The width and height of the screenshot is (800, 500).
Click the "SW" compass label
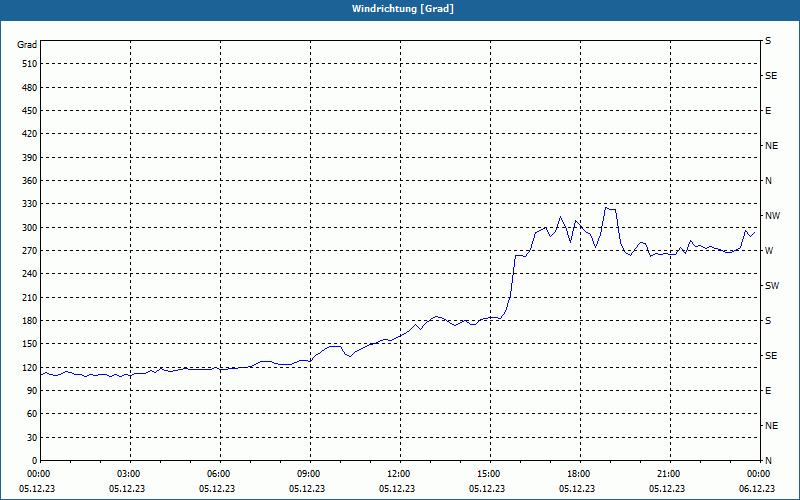point(772,286)
